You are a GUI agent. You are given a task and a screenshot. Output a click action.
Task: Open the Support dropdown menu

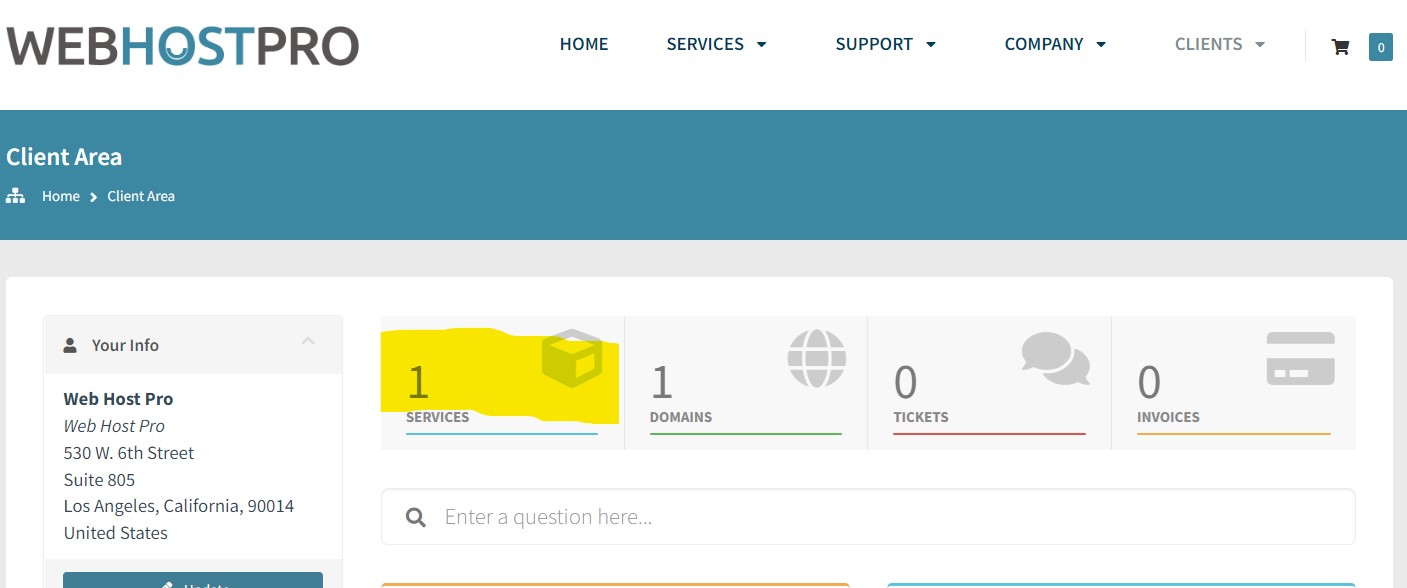point(885,44)
